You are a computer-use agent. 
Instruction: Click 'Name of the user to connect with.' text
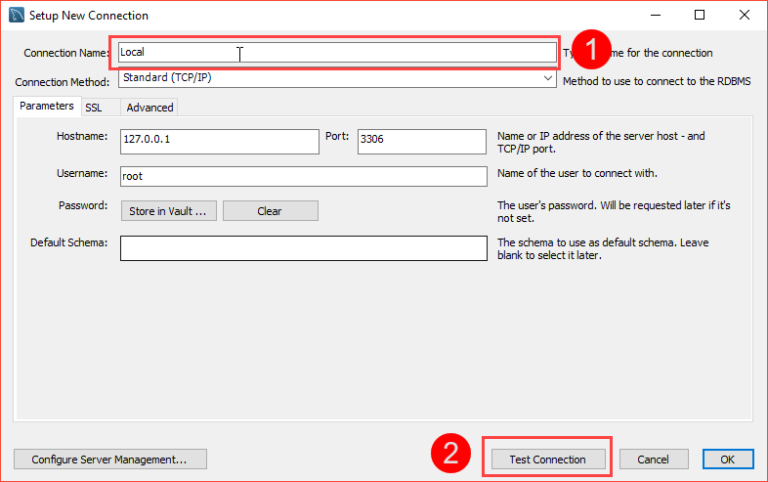tap(577, 173)
